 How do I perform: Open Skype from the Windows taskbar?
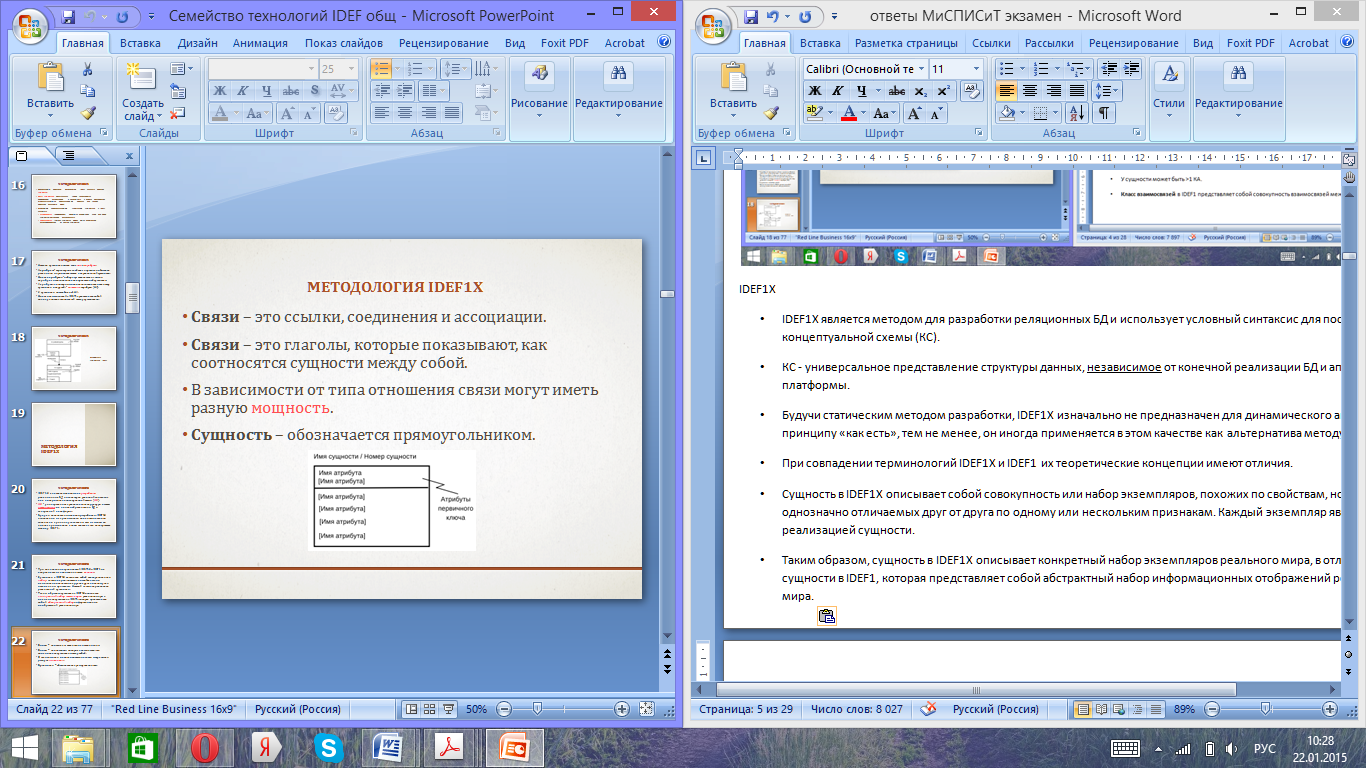point(327,748)
